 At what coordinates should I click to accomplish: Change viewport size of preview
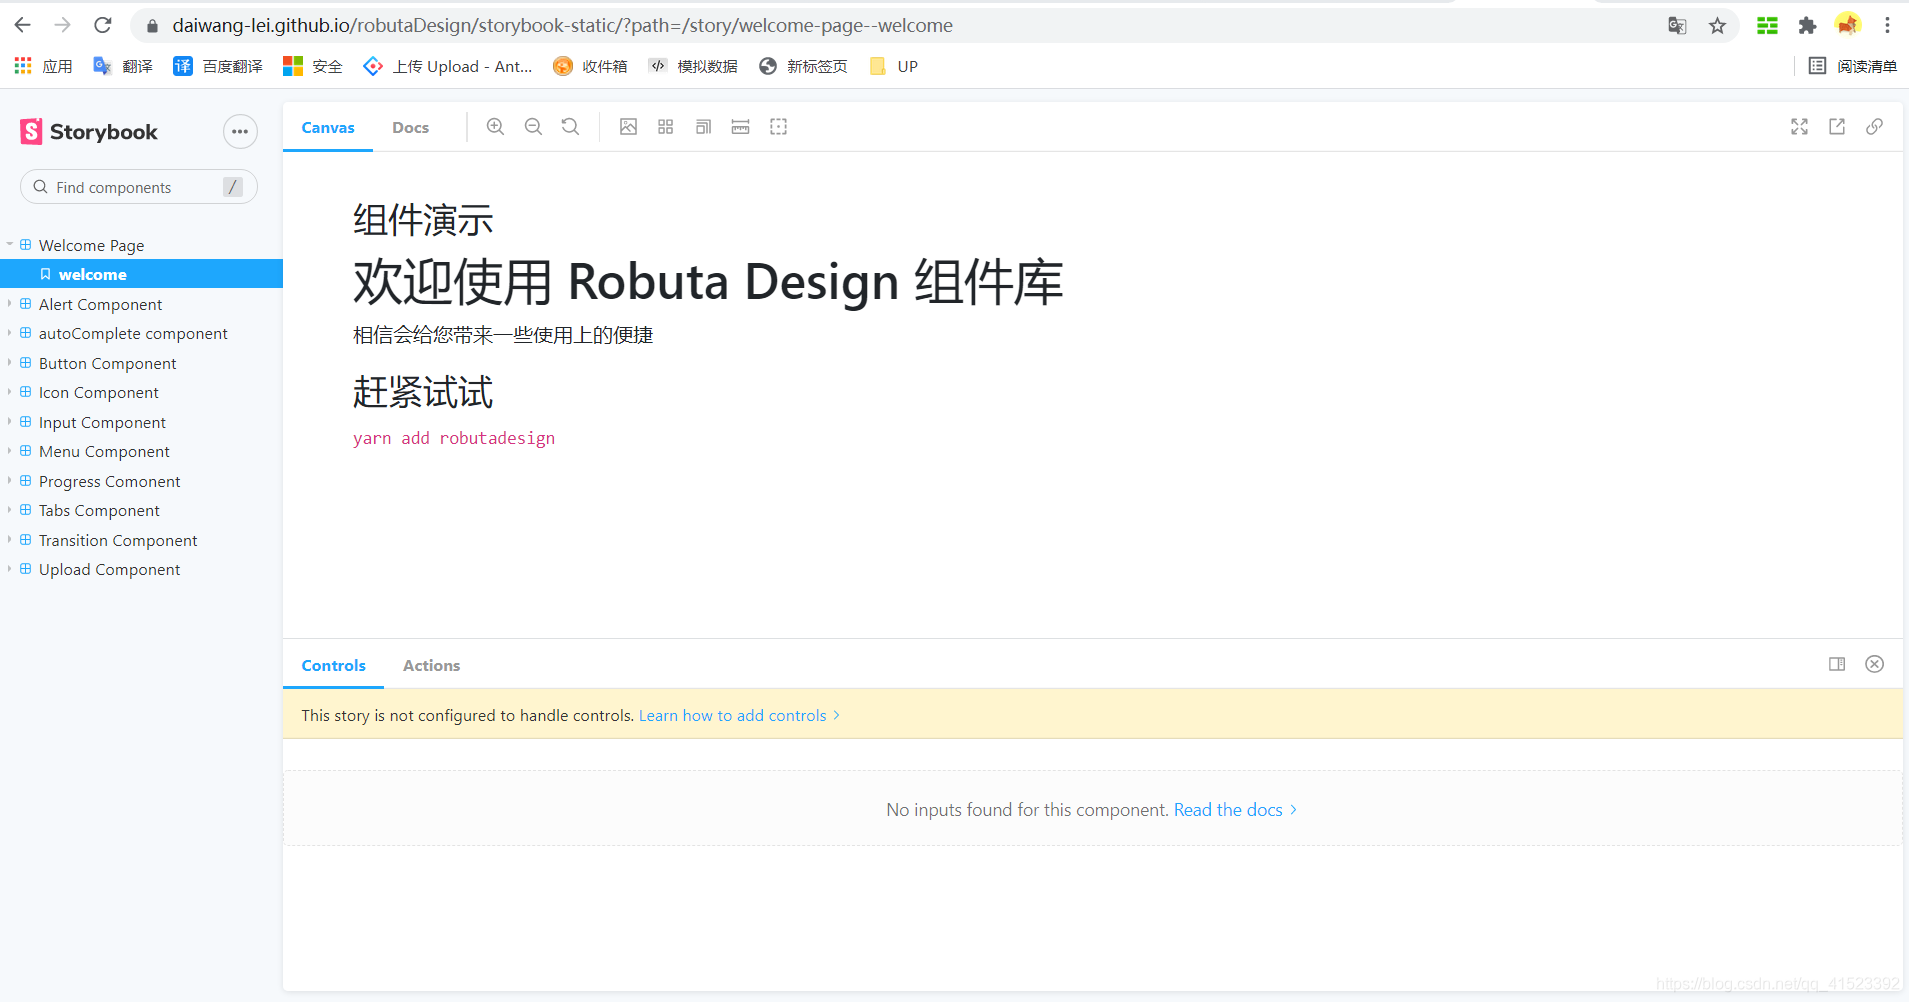tap(703, 127)
